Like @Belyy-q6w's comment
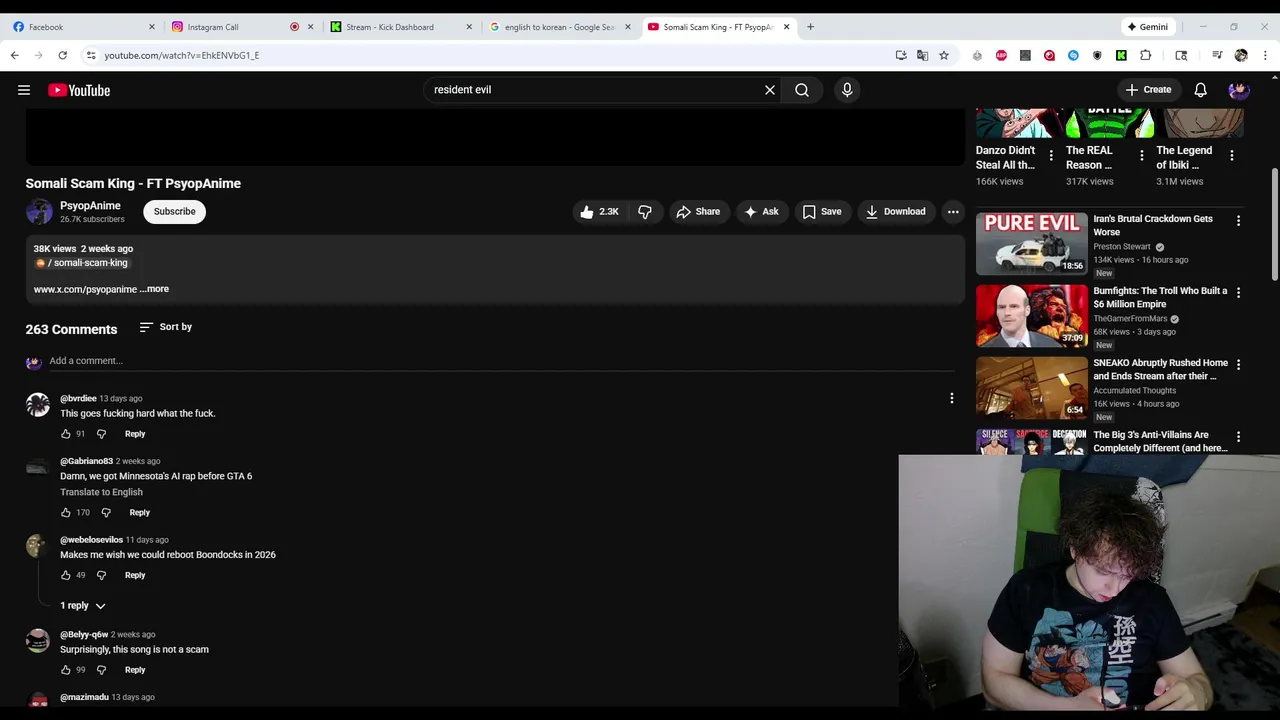Image resolution: width=1280 pixels, height=720 pixels. pos(66,670)
